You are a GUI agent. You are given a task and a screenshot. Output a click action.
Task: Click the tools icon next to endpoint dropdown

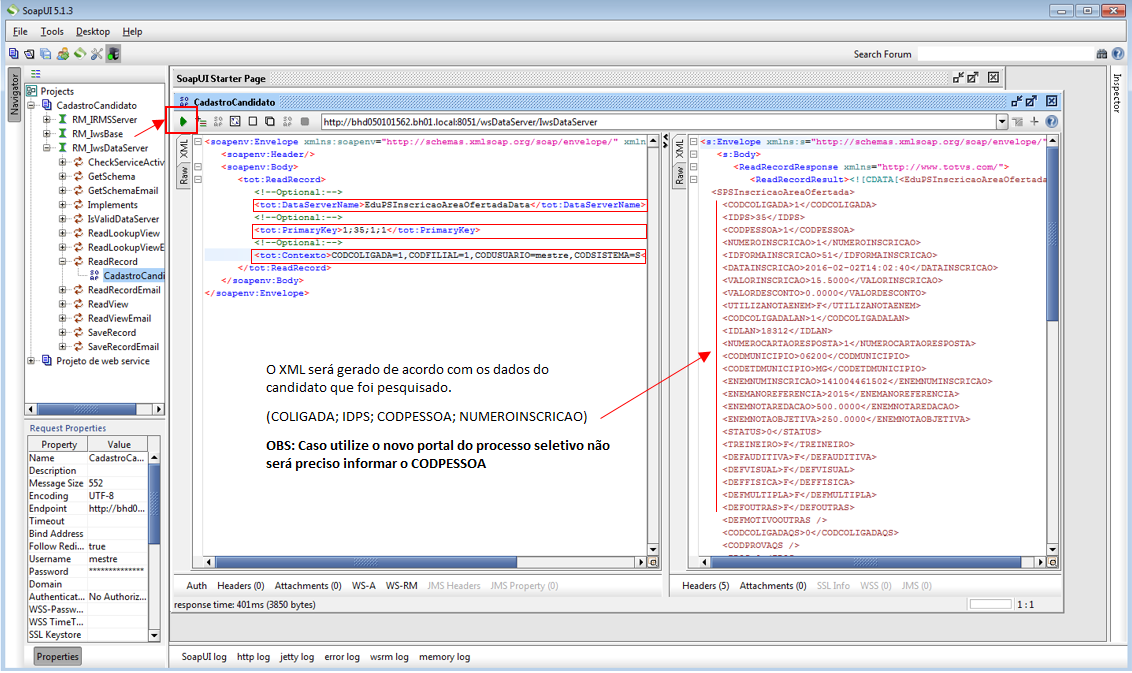click(1018, 121)
